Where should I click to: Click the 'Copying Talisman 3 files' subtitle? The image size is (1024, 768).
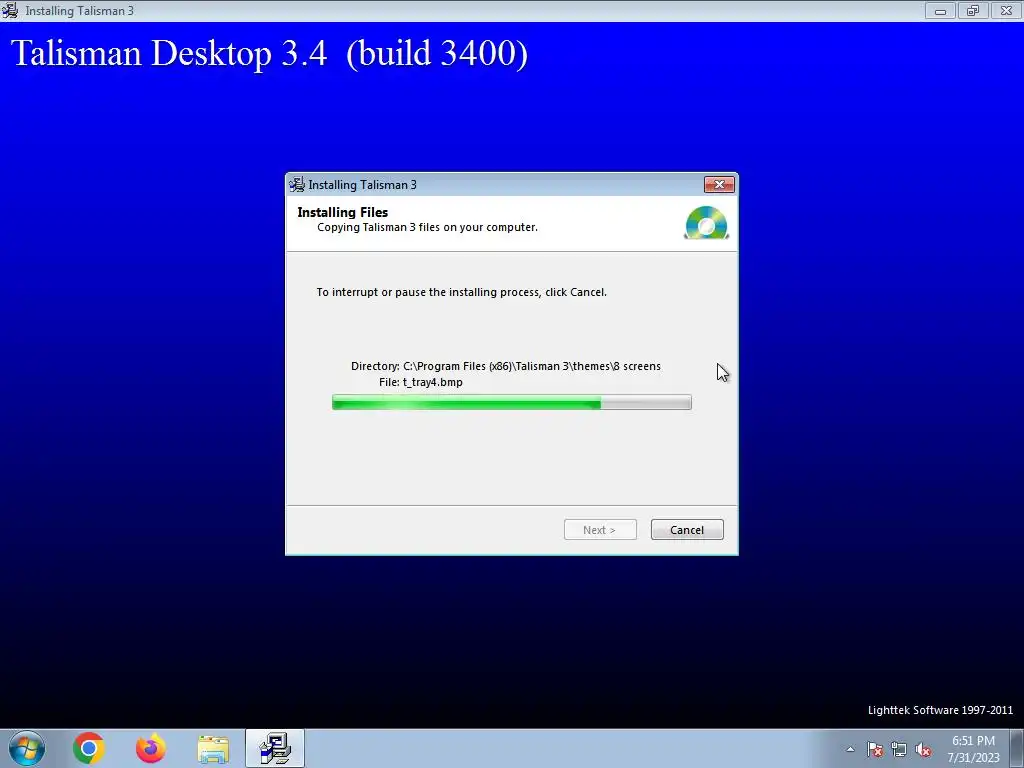pos(427,227)
